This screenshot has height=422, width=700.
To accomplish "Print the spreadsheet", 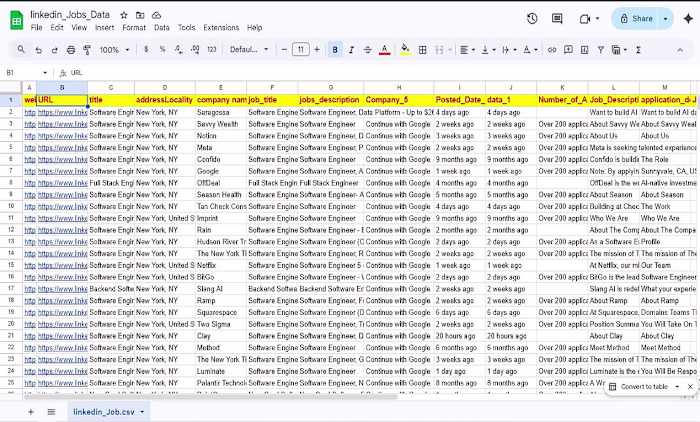I will (71, 50).
